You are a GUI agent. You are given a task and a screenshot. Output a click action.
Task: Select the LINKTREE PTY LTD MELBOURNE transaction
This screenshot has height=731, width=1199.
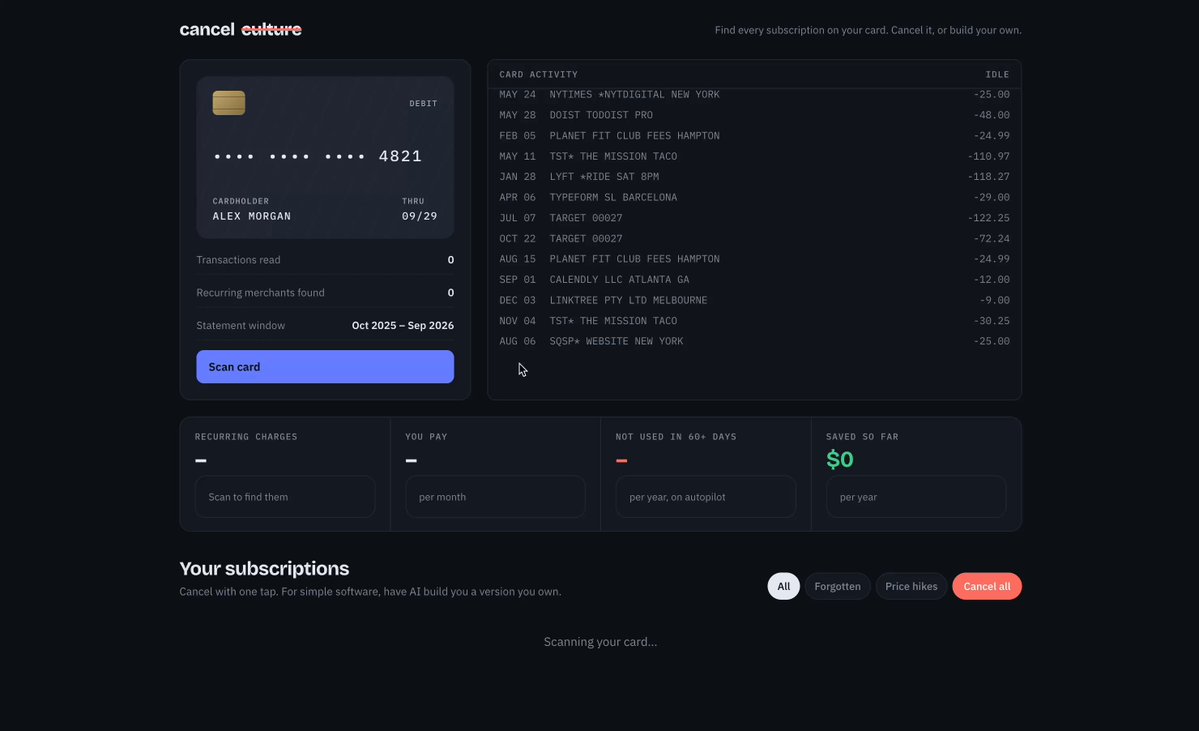[x=754, y=301]
